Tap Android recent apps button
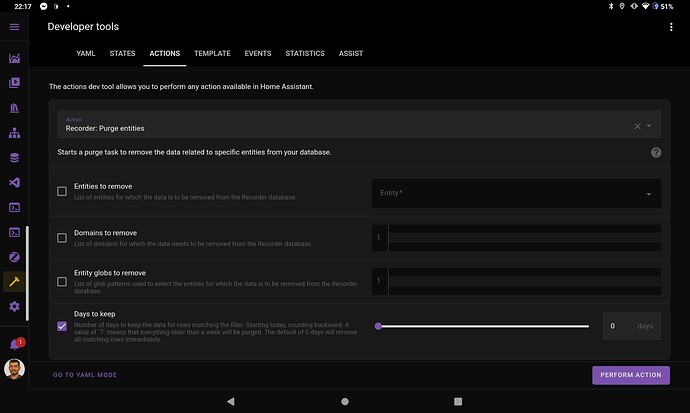 458,401
